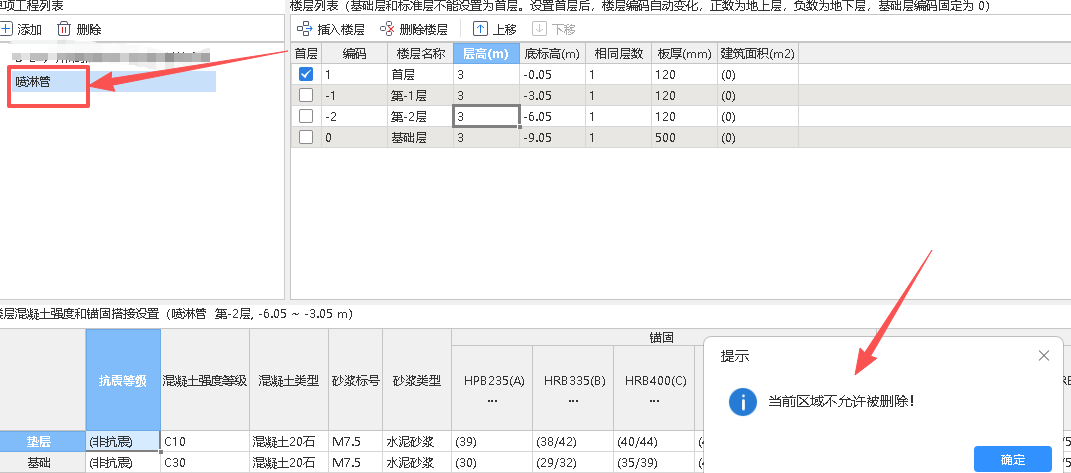This screenshot has height=473, width=1071.
Task: Select the 基础 row header
Action: [42, 463]
